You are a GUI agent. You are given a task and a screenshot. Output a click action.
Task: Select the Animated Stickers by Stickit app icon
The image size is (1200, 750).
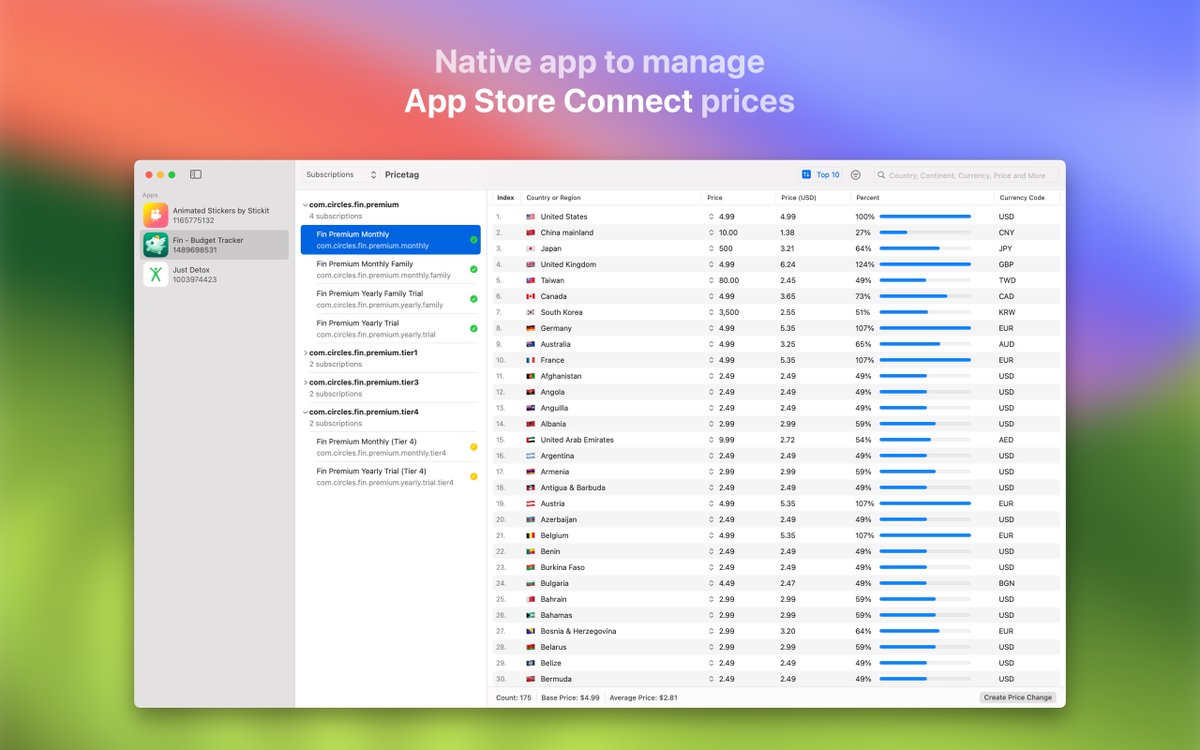pyautogui.click(x=155, y=215)
